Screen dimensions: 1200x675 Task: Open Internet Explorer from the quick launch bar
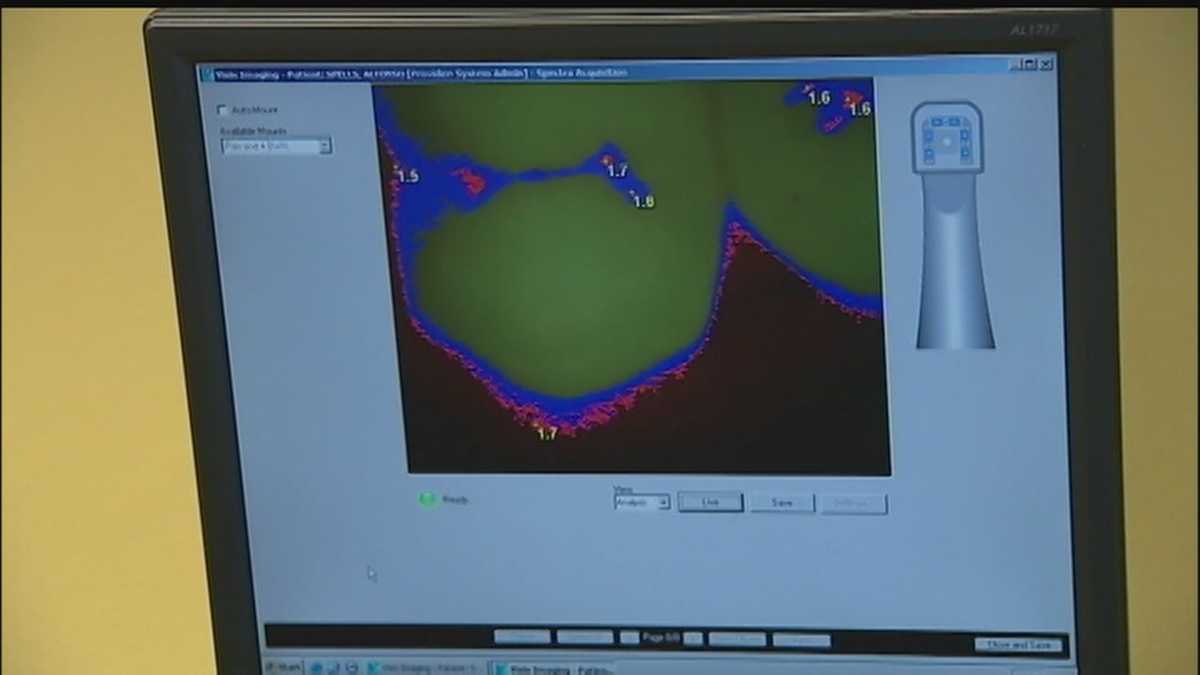point(315,666)
